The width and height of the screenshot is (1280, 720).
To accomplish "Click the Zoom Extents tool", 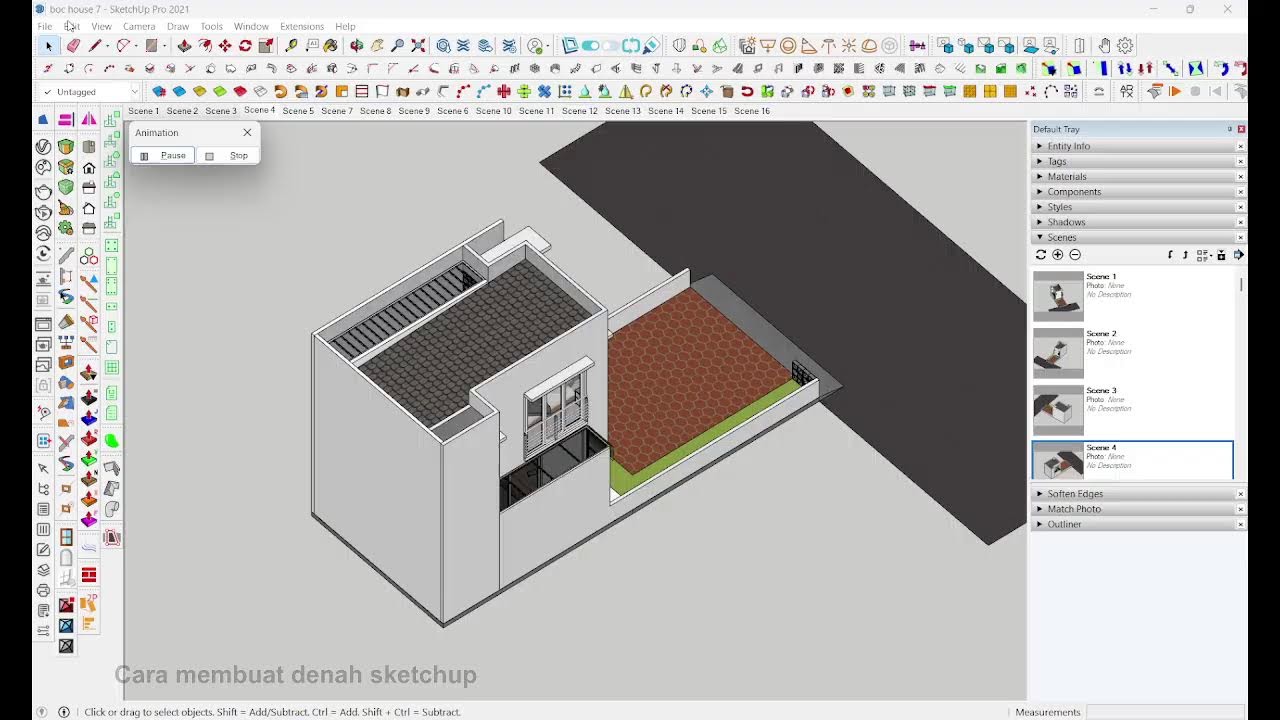I will click(x=418, y=46).
